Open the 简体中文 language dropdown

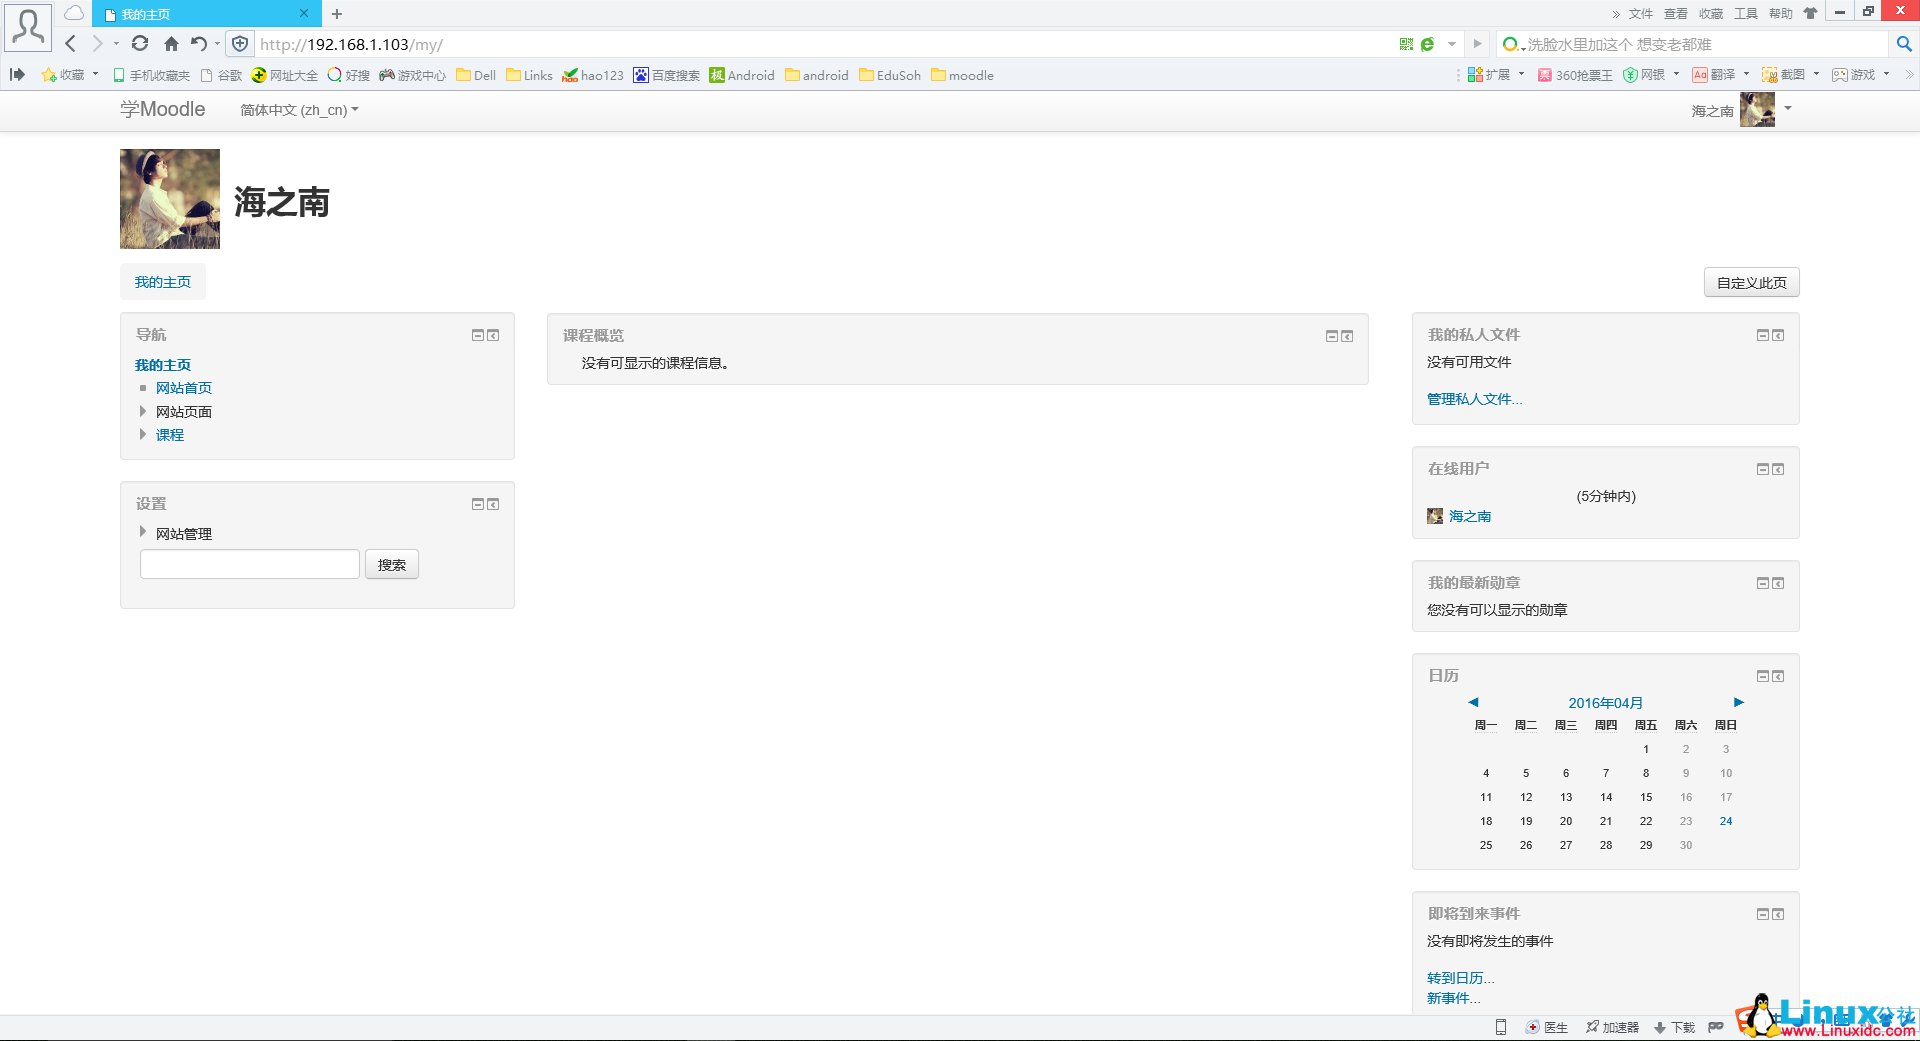click(x=297, y=110)
